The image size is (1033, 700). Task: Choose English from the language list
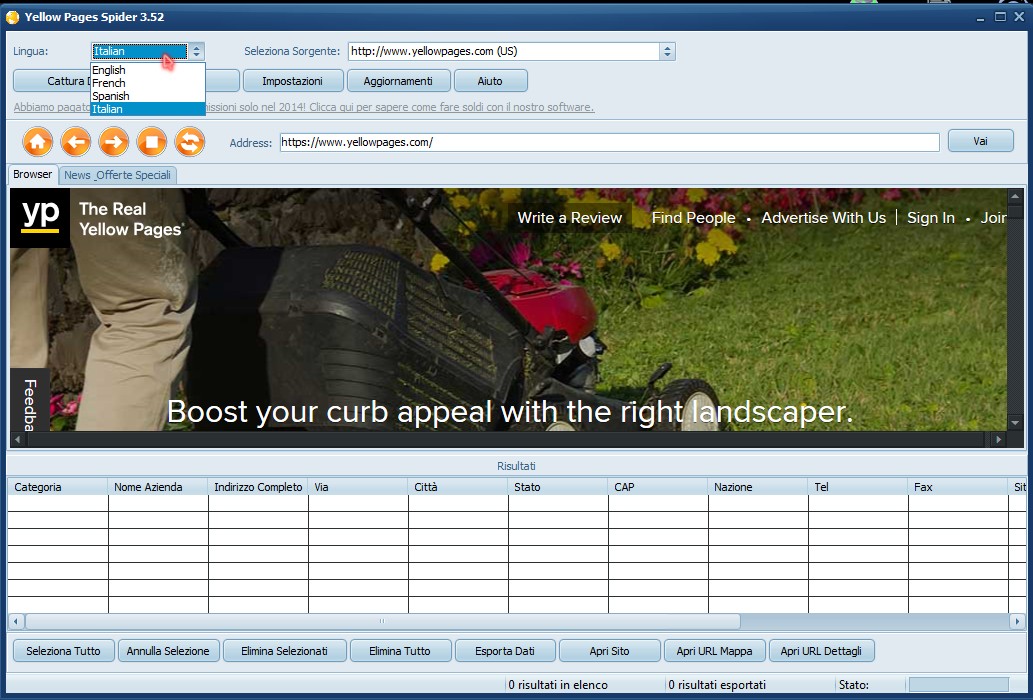point(148,70)
